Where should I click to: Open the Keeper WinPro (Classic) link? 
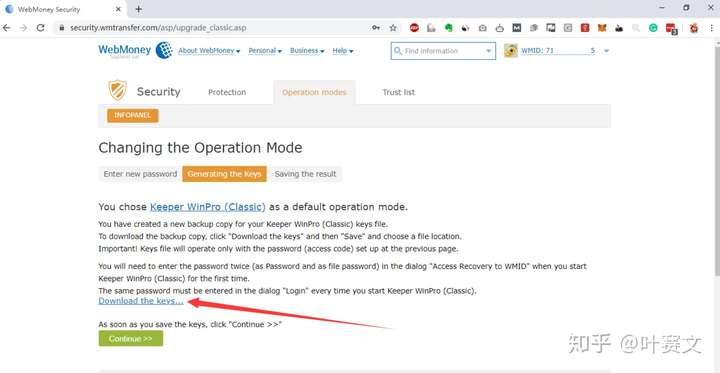(x=208, y=207)
